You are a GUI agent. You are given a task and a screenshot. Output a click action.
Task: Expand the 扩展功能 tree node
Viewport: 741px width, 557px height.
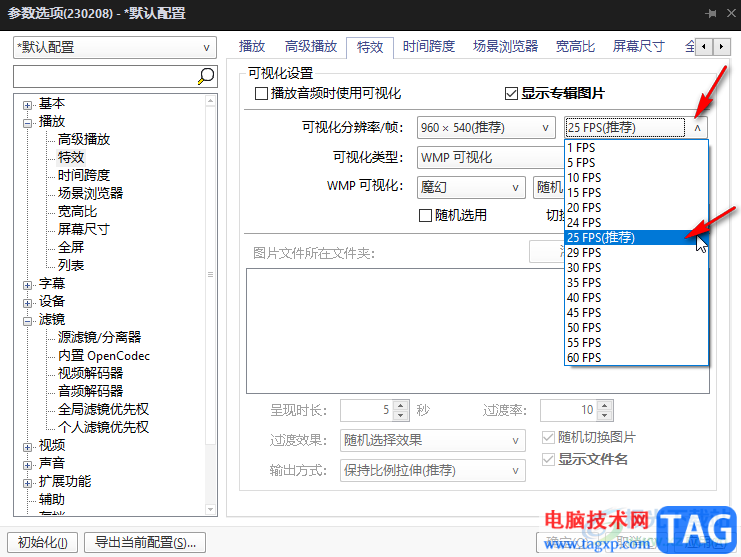click(x=27, y=483)
